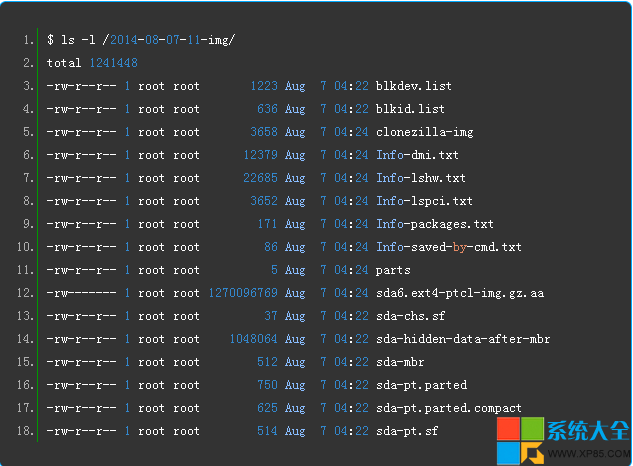Image resolution: width=633 pixels, height=466 pixels.
Task: Click the Info-dmi.txt filename
Action: [x=417, y=155]
